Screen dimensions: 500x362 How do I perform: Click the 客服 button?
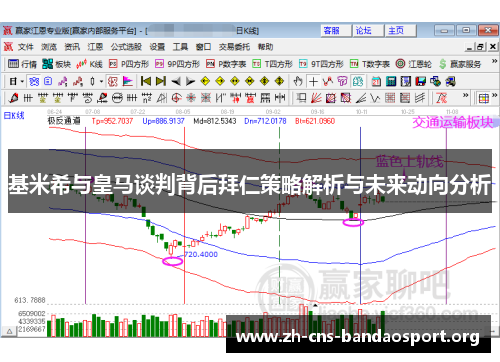335,31
